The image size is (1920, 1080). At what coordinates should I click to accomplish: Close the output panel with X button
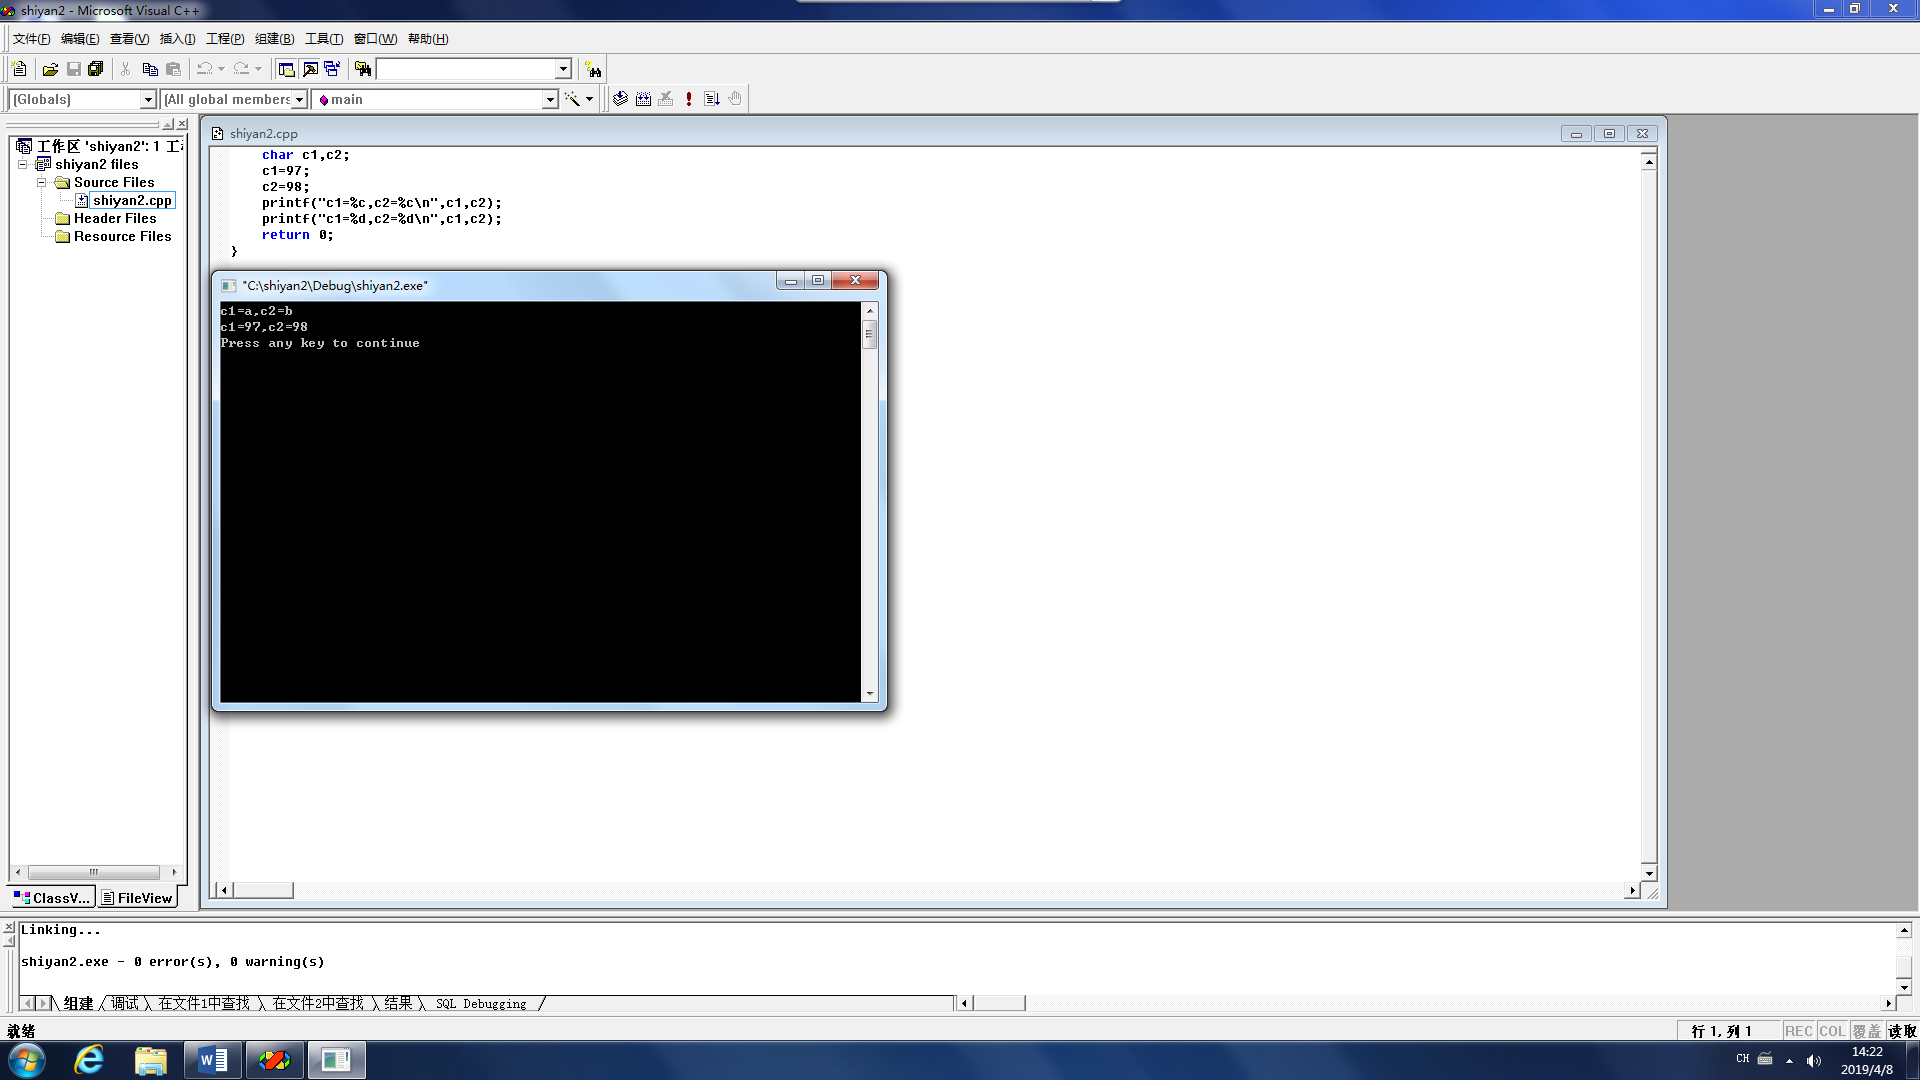(x=9, y=928)
